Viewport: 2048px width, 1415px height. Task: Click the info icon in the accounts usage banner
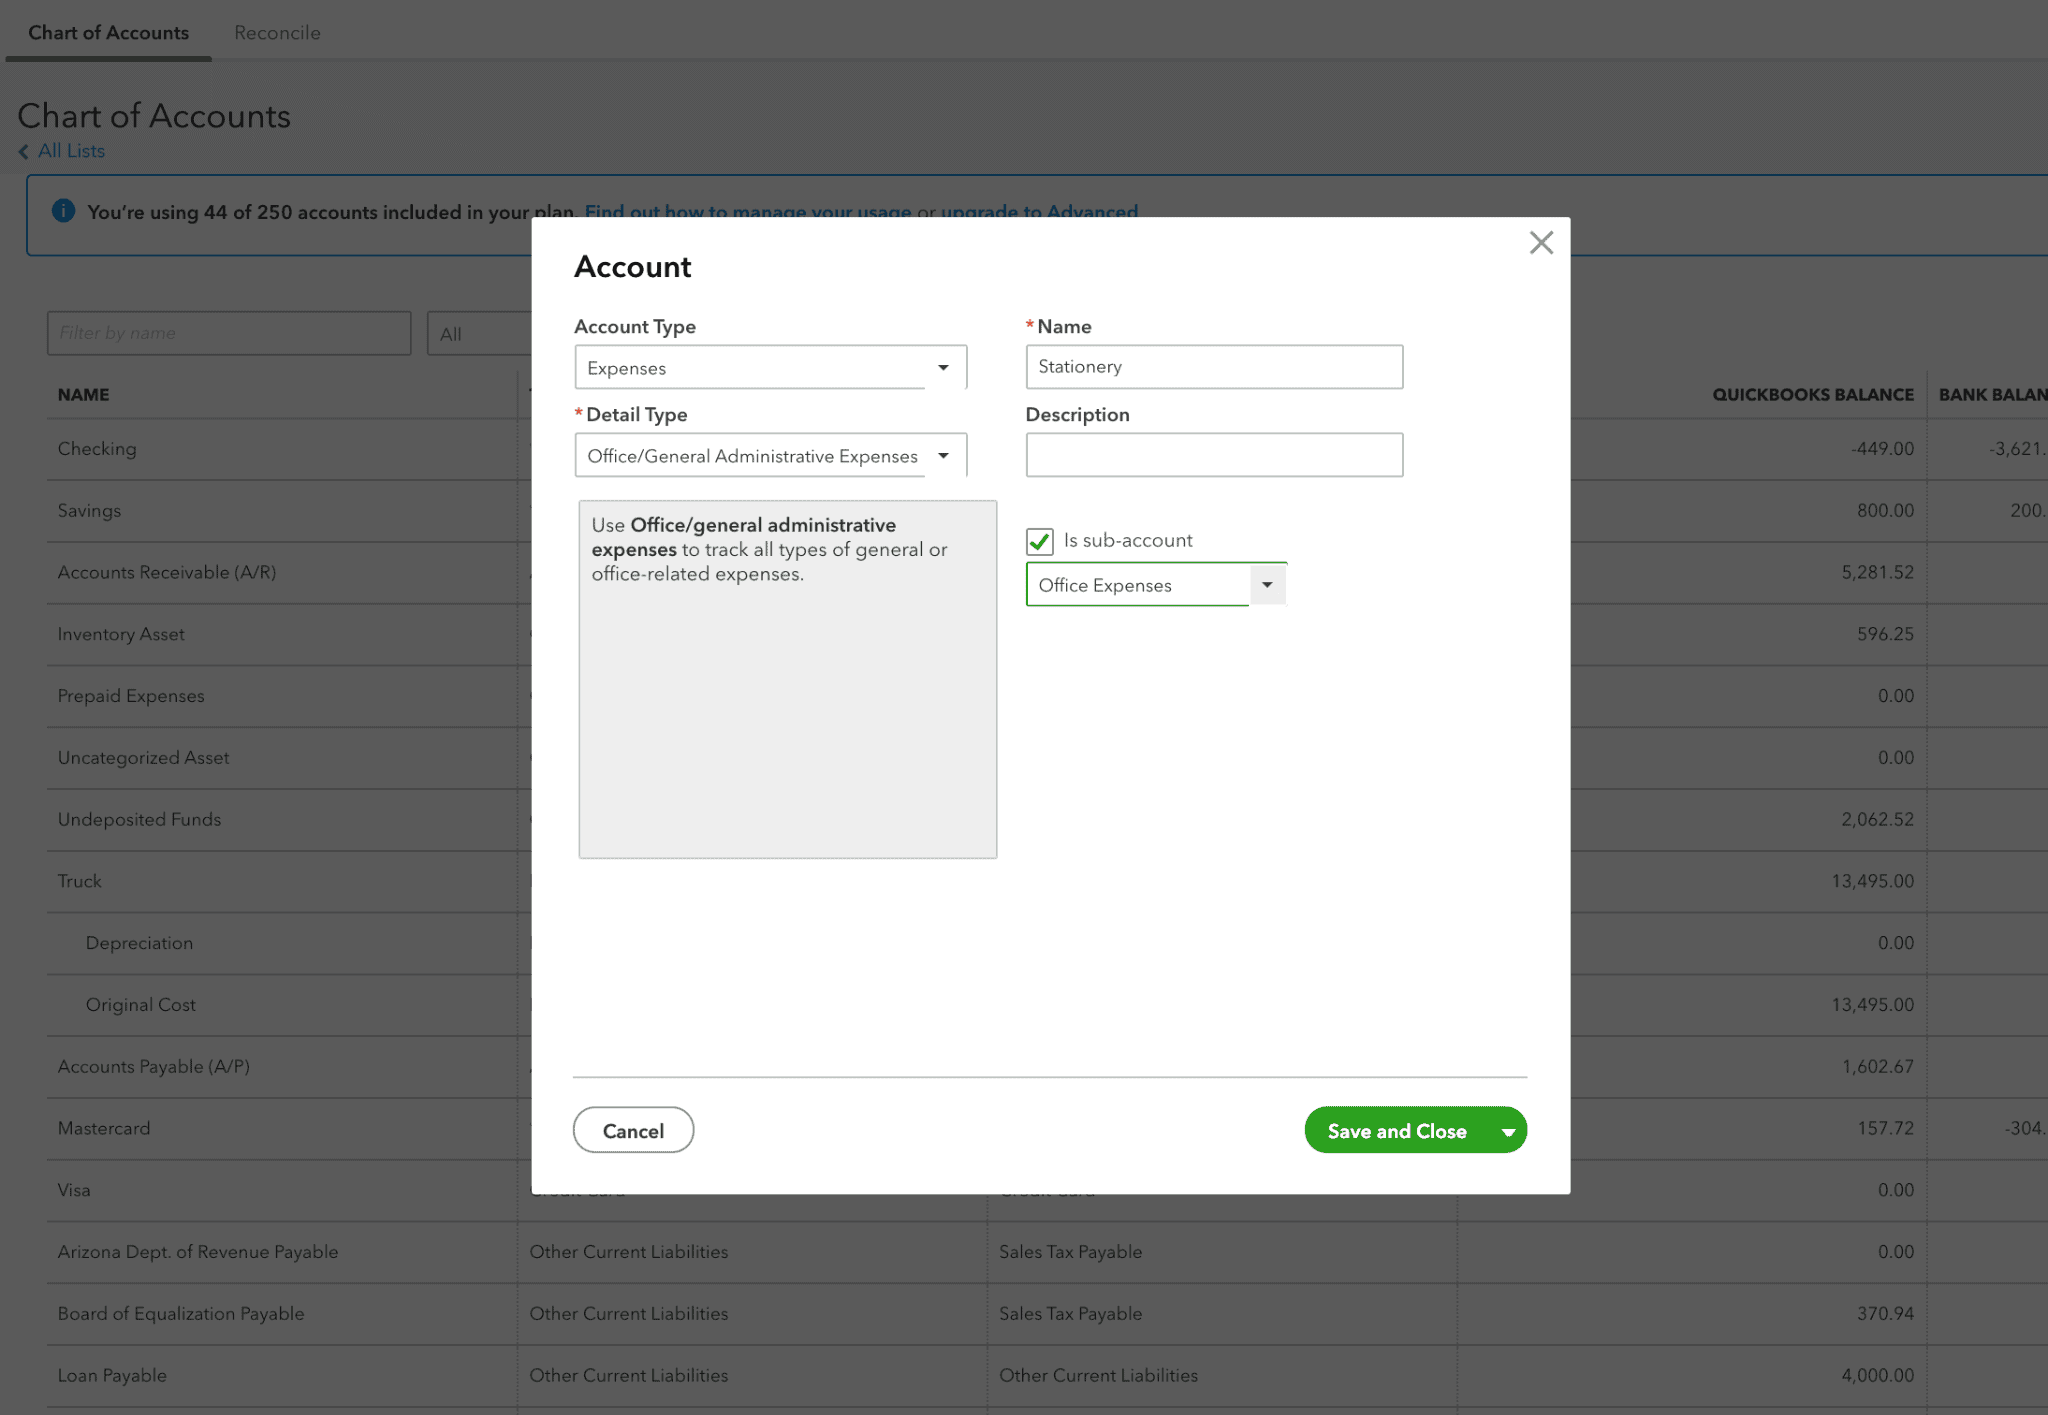(x=63, y=211)
